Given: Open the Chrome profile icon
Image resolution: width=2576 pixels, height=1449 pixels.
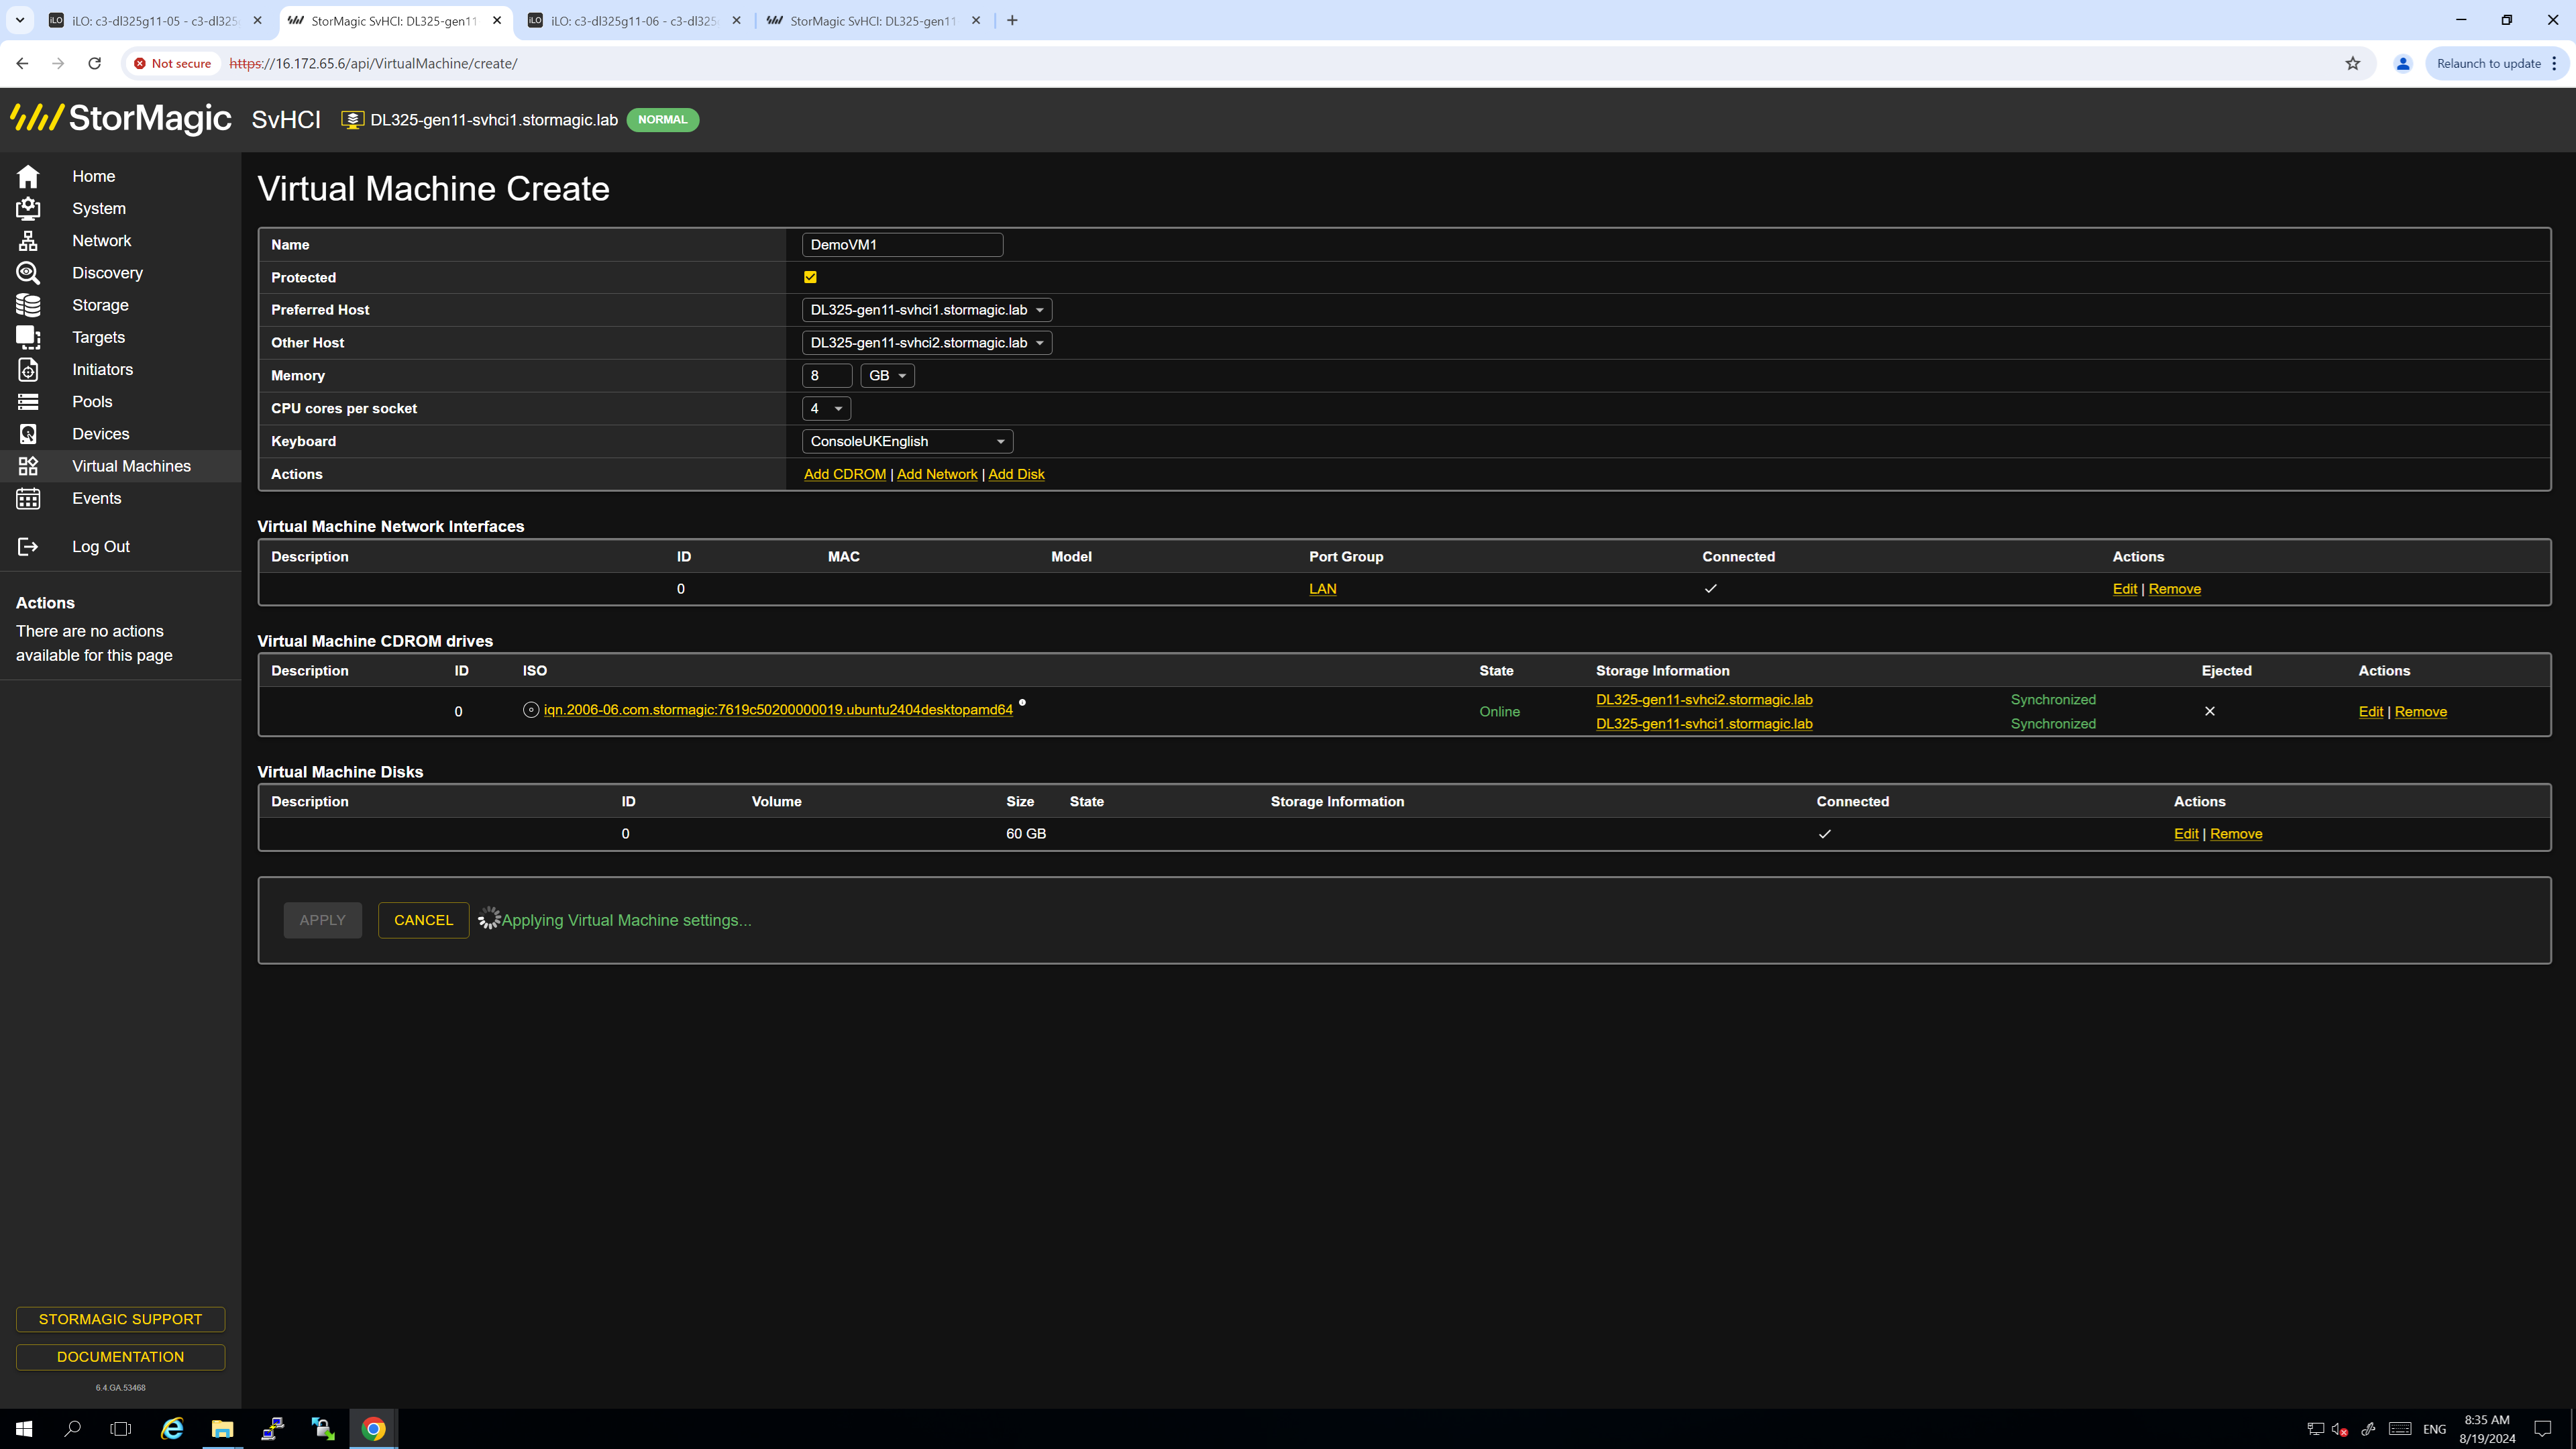Looking at the screenshot, I should point(2403,63).
